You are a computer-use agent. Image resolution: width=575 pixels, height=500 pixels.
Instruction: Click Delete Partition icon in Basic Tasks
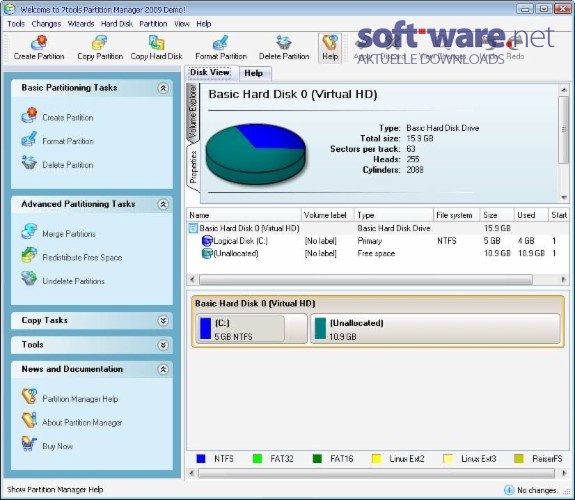tap(29, 163)
